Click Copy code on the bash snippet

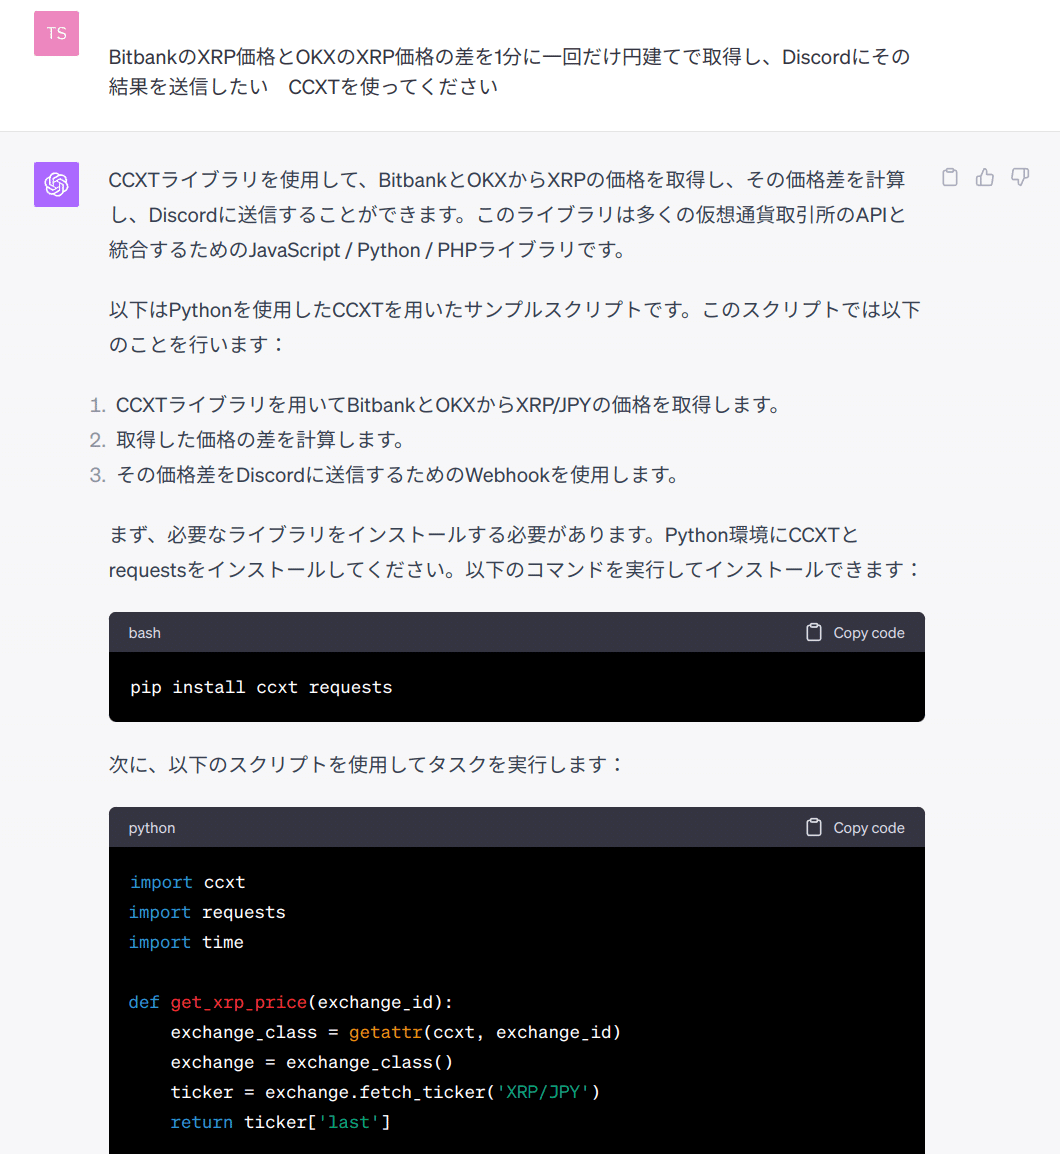[x=868, y=632]
